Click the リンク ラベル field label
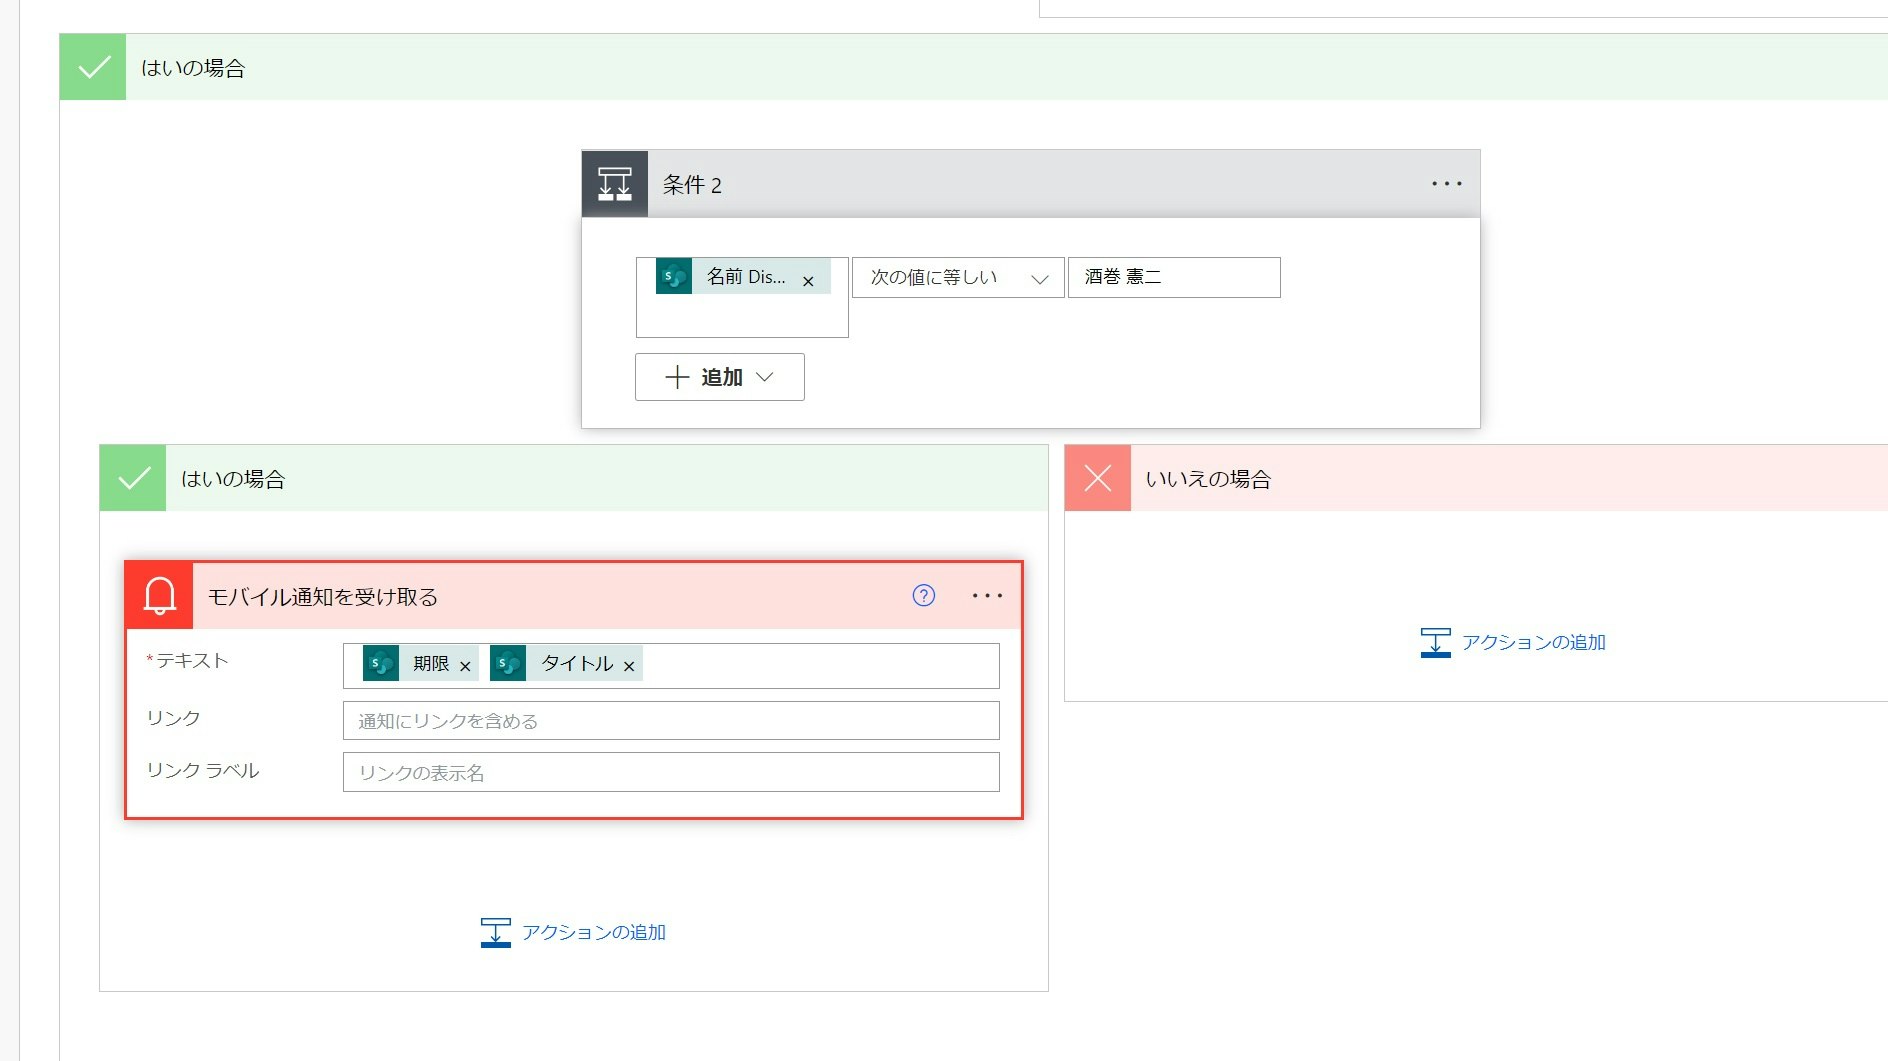 (203, 771)
